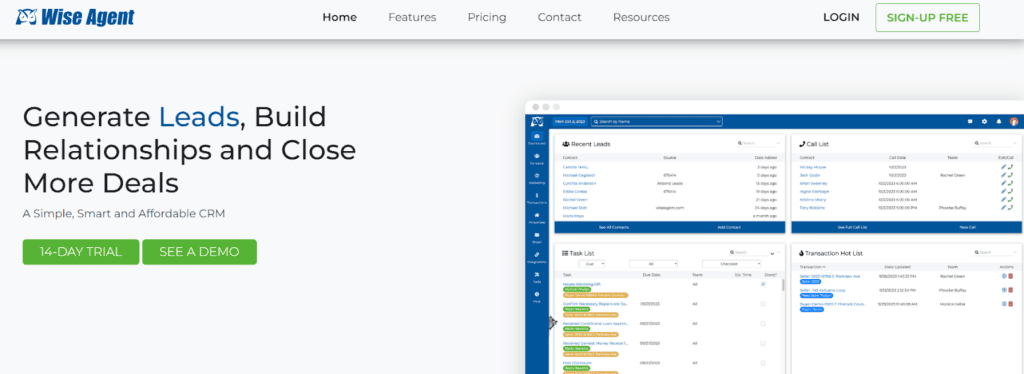Click the SEE A DEMO button

(199, 252)
